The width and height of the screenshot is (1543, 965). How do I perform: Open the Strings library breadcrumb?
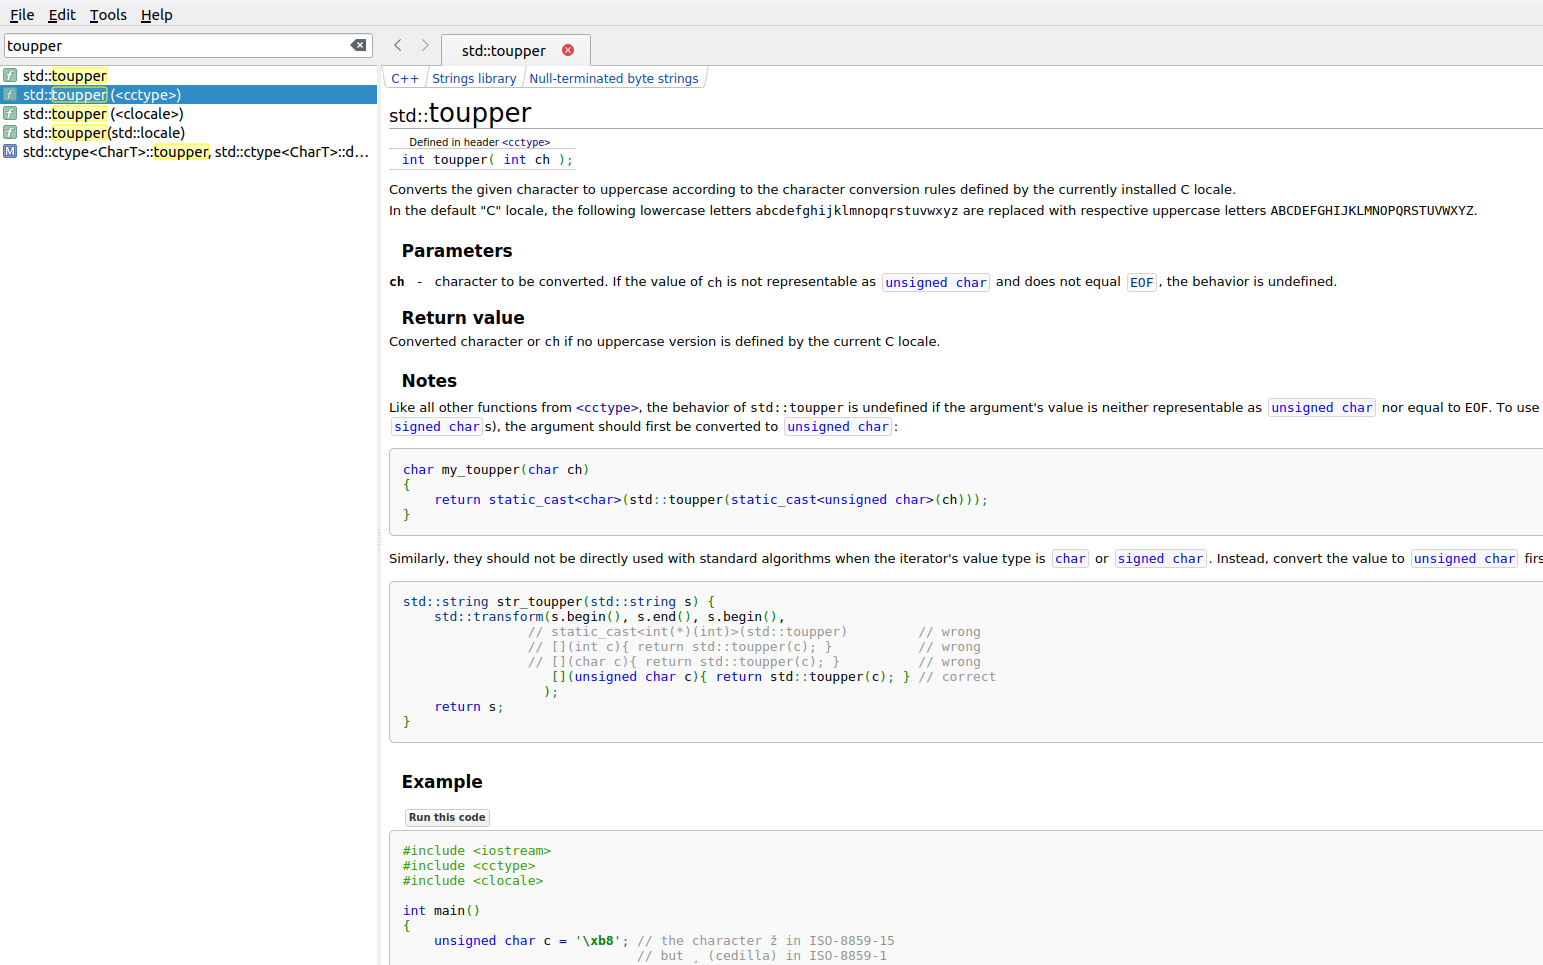pyautogui.click(x=474, y=79)
